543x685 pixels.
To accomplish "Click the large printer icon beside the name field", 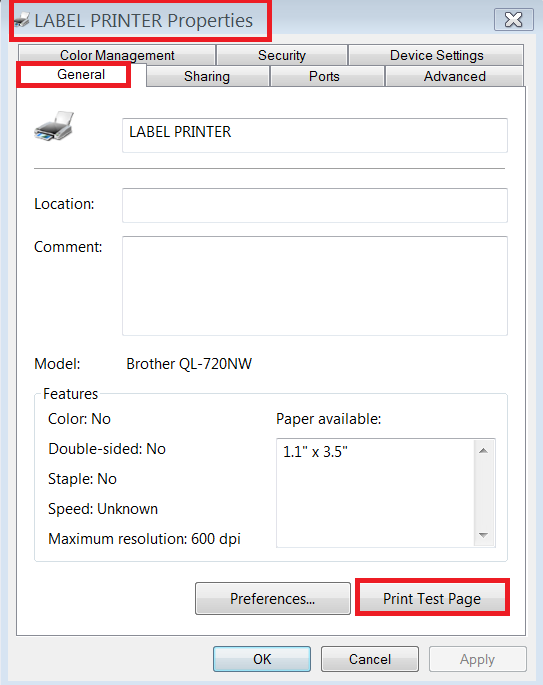I will coord(54,126).
